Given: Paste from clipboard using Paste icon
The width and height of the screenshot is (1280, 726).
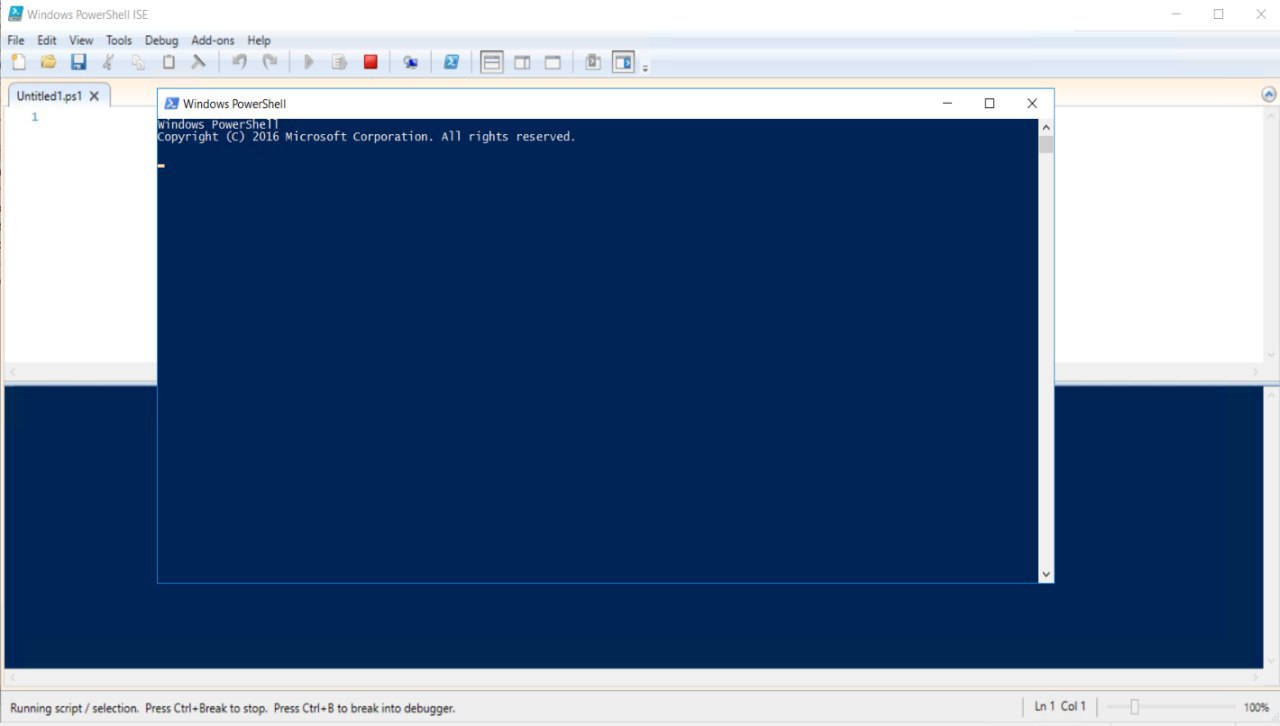Looking at the screenshot, I should (x=168, y=62).
